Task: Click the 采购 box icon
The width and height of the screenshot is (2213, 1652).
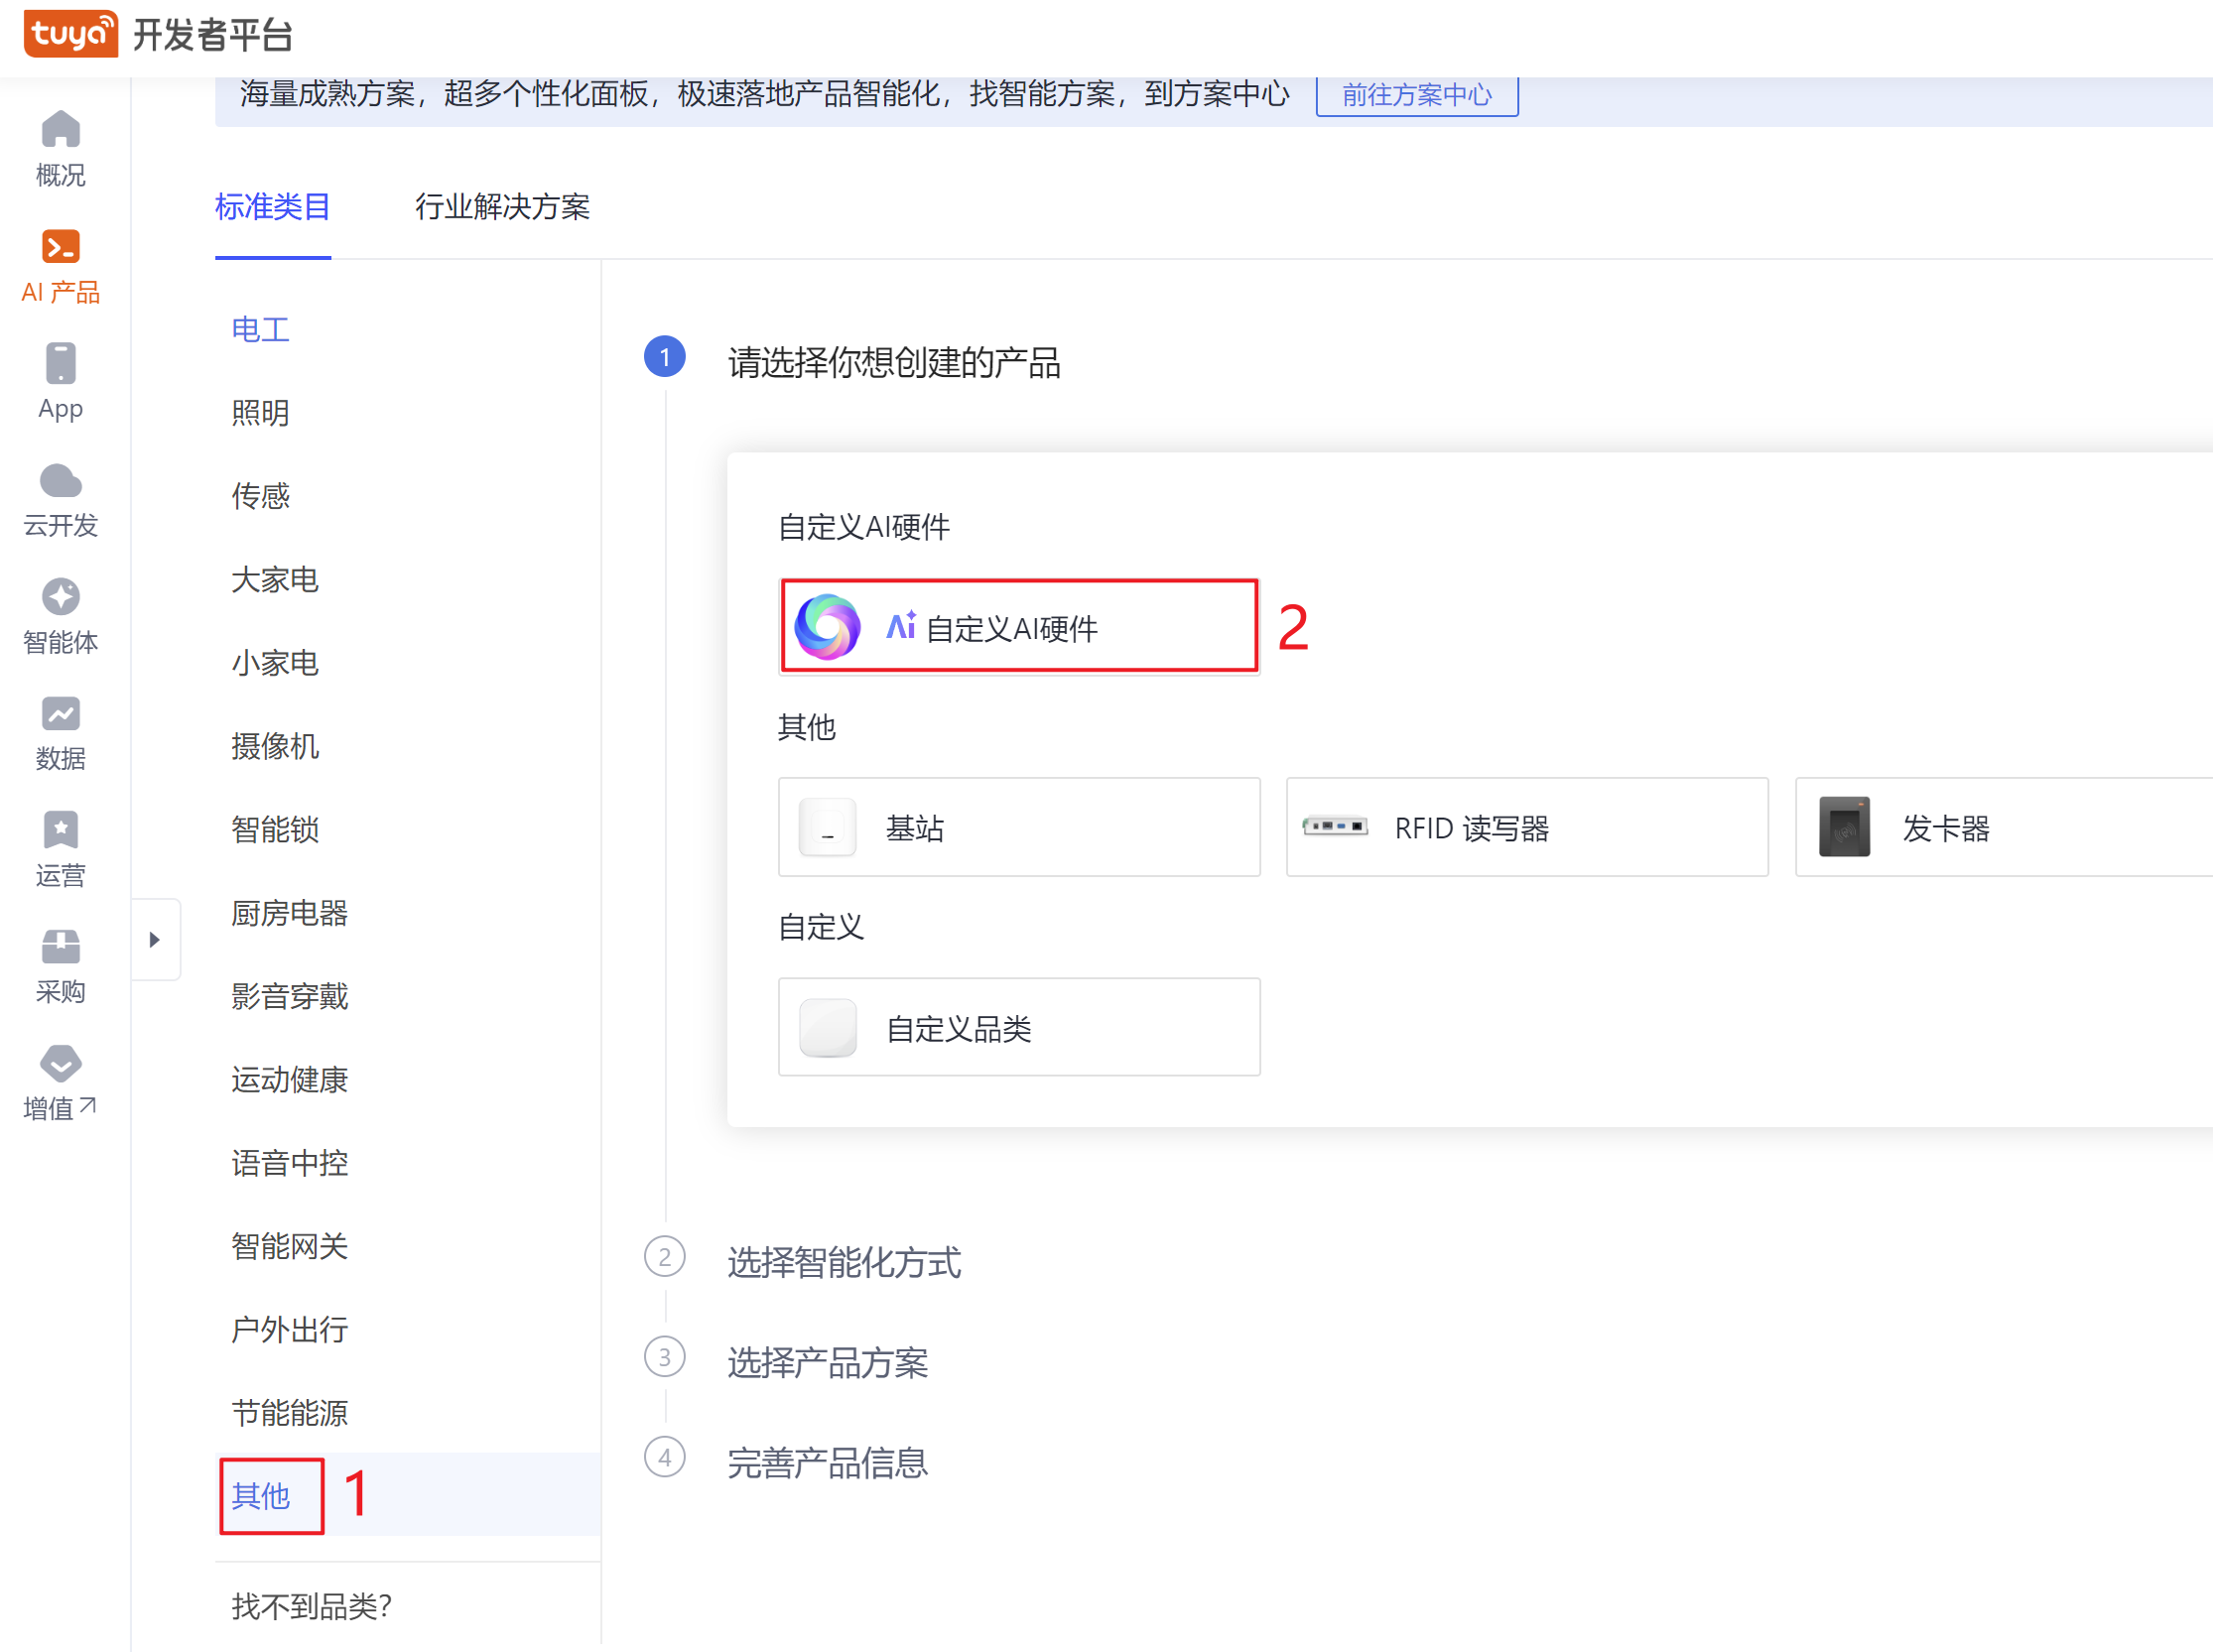Action: coord(60,947)
